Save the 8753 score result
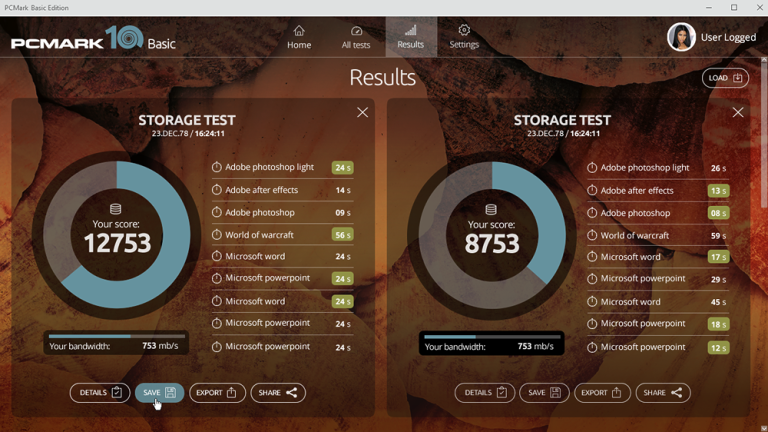This screenshot has height=432, width=768. tap(544, 393)
